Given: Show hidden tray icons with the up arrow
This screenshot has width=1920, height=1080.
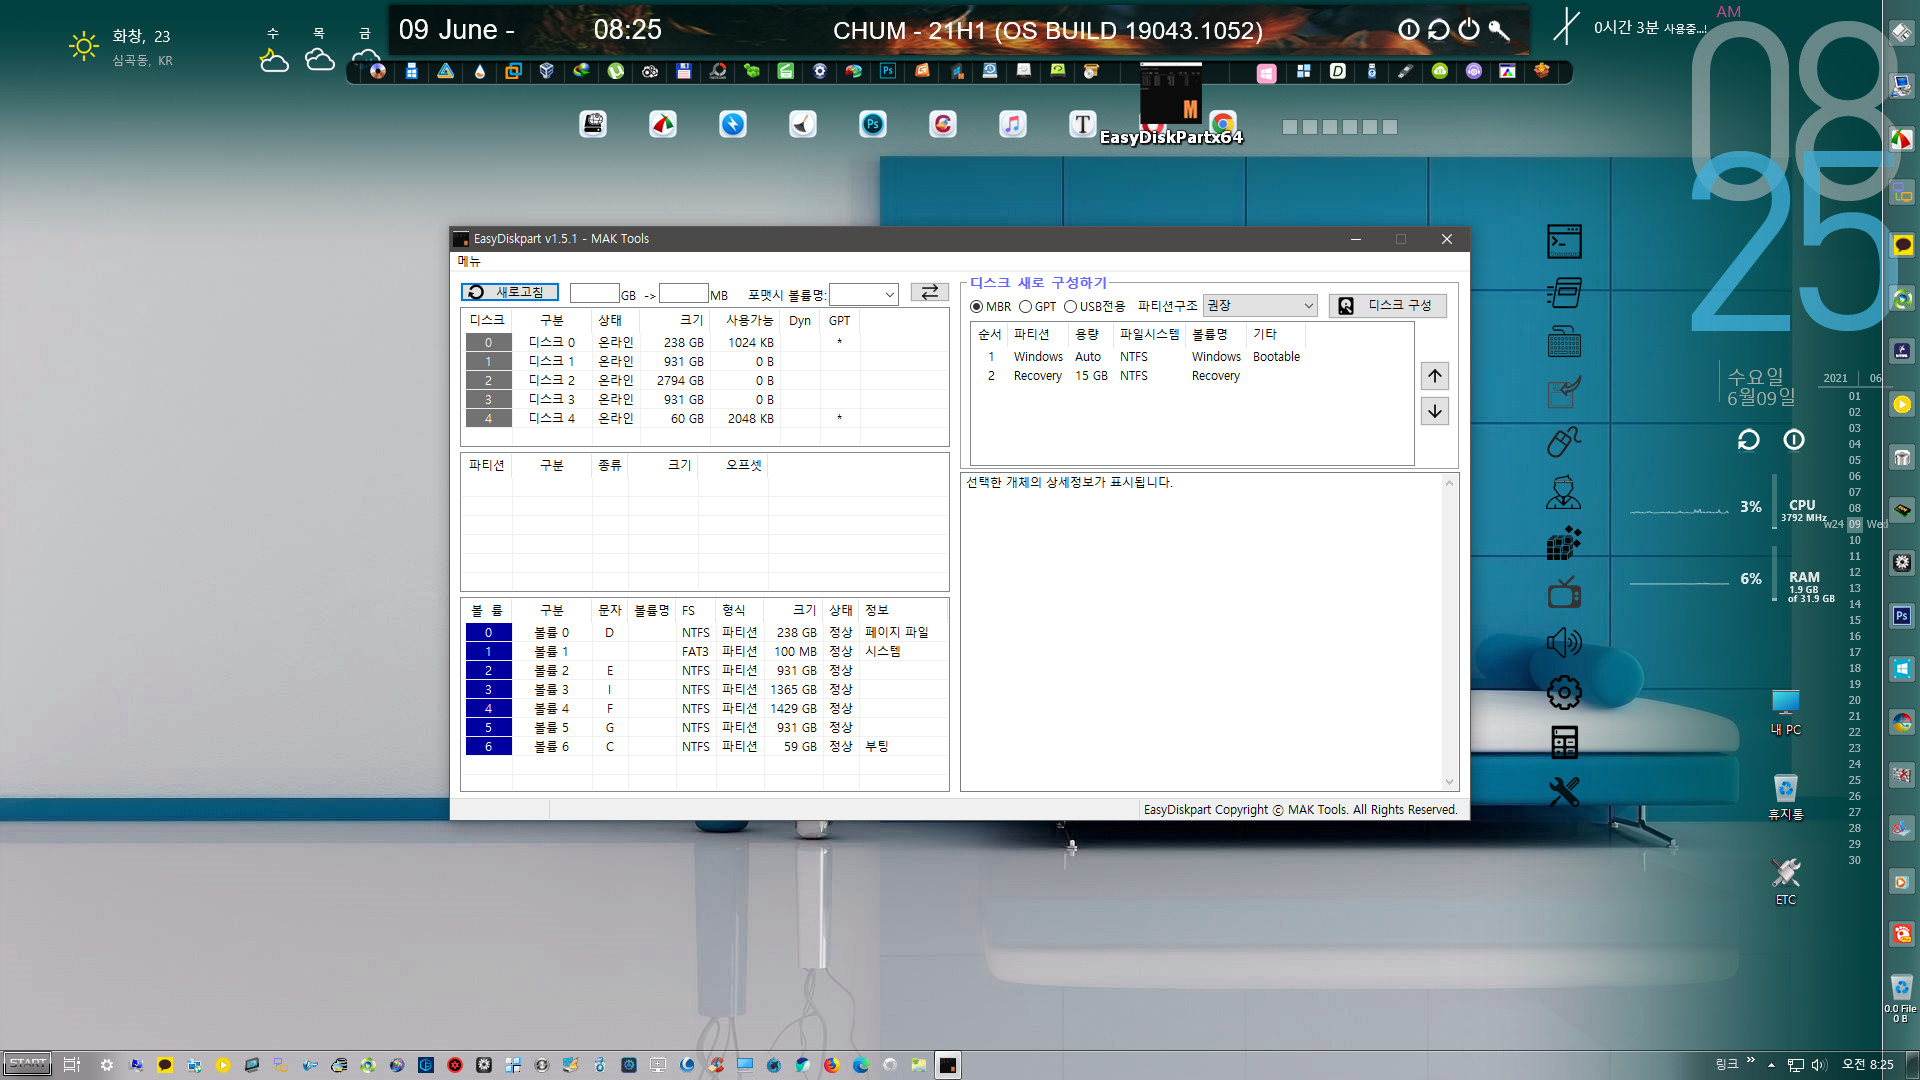Looking at the screenshot, I should [x=1771, y=1065].
